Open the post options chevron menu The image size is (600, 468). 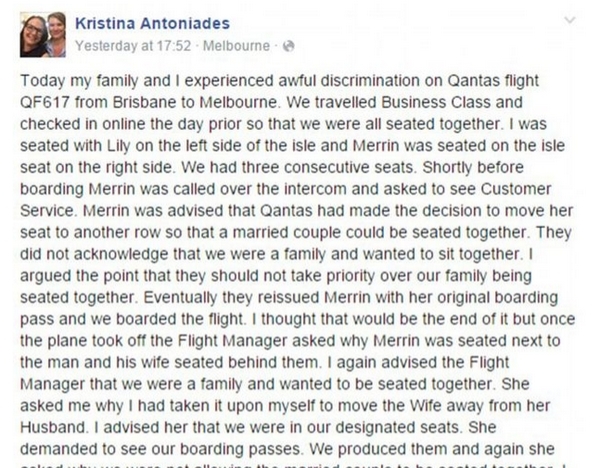[570, 20]
